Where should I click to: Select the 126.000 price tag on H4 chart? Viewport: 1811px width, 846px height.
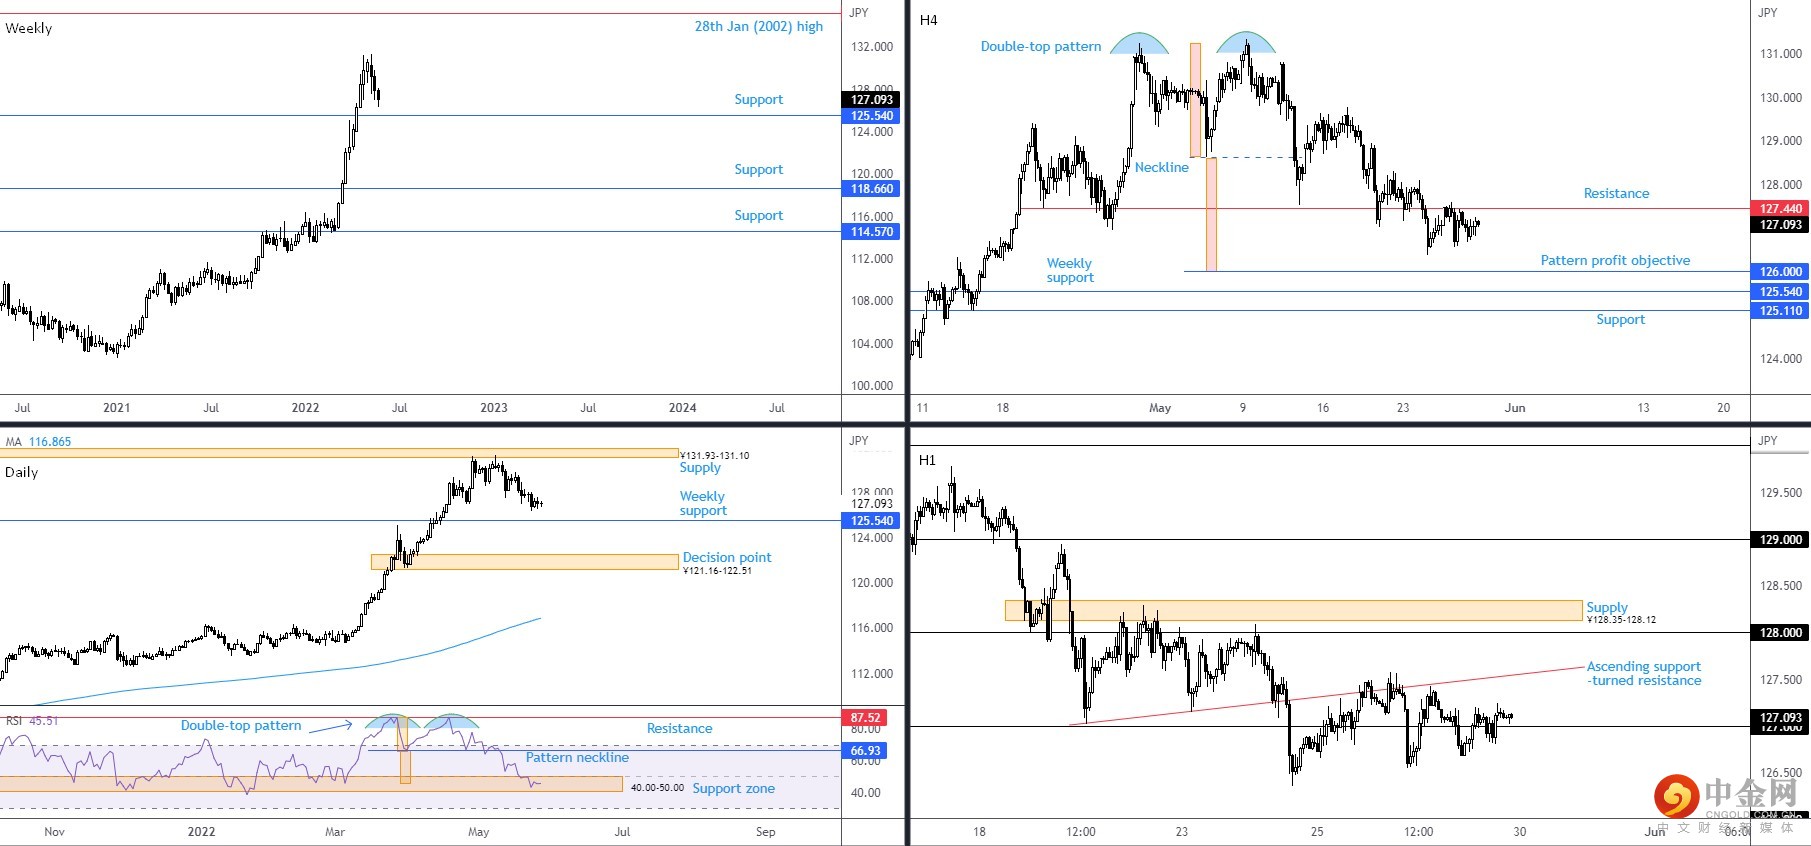point(1780,272)
